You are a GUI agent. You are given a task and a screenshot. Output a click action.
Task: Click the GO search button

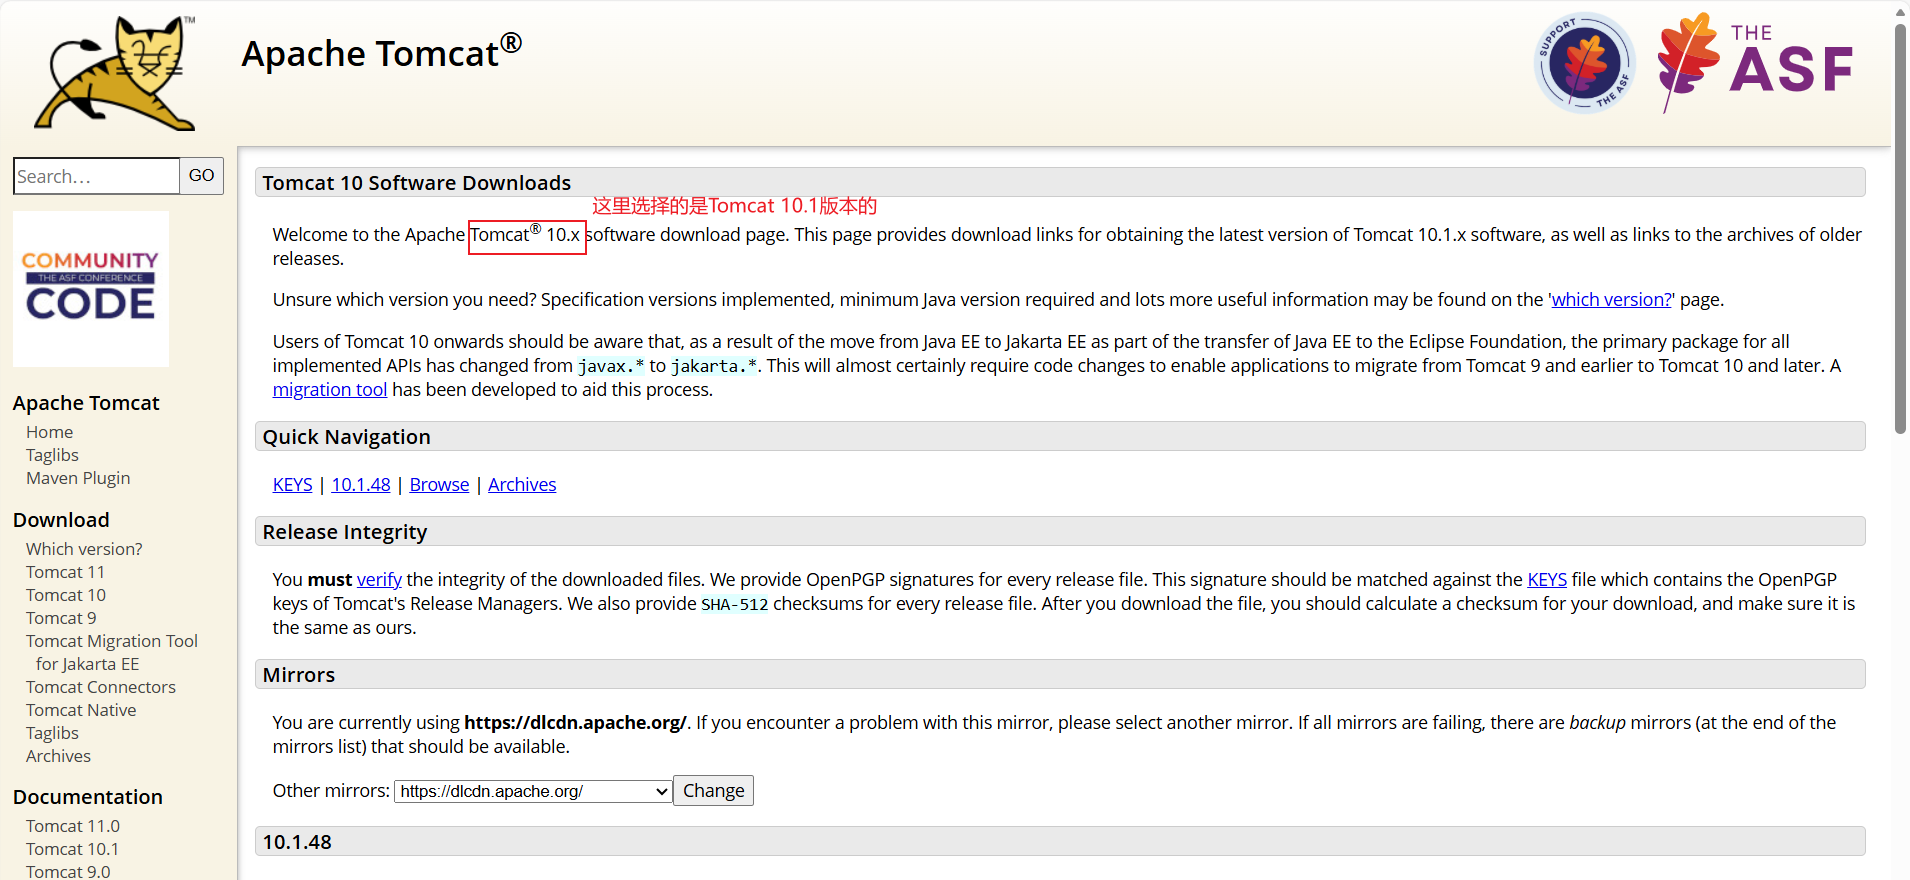[202, 176]
